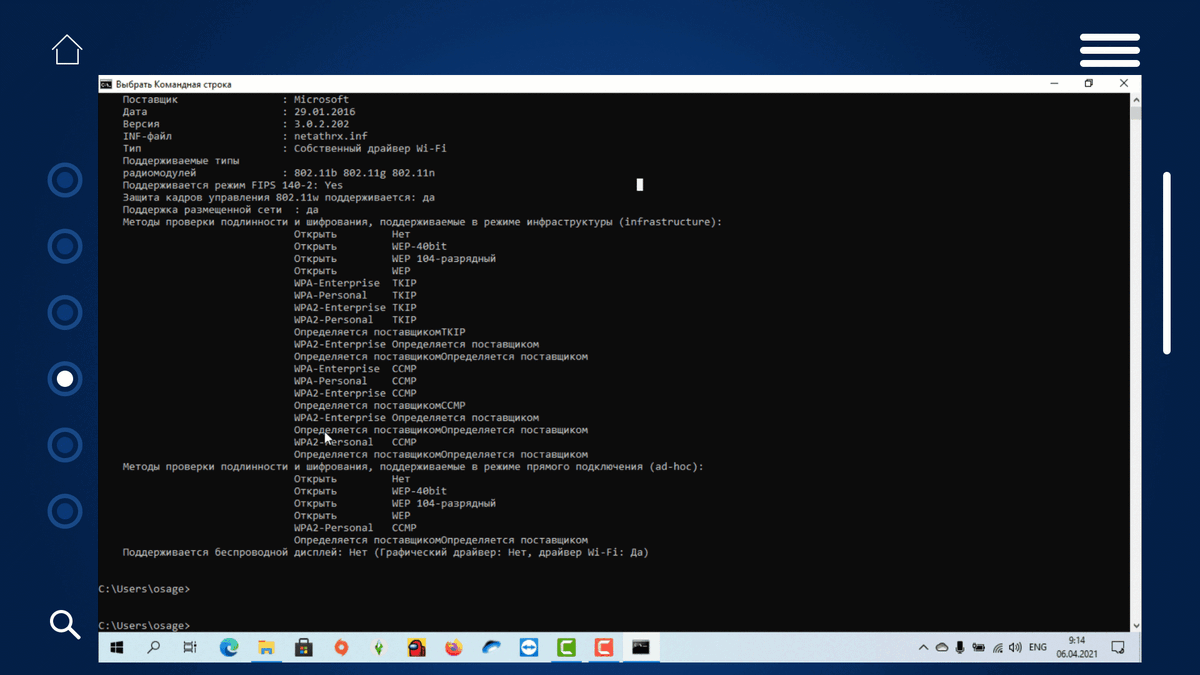
Task: Open File Explorer from the taskbar
Action: [x=267, y=648]
